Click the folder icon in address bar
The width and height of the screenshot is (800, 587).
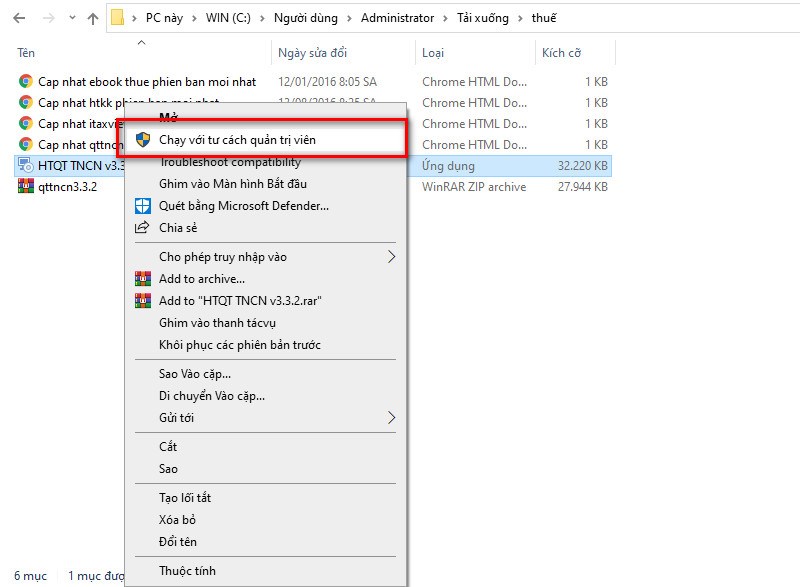(x=117, y=18)
